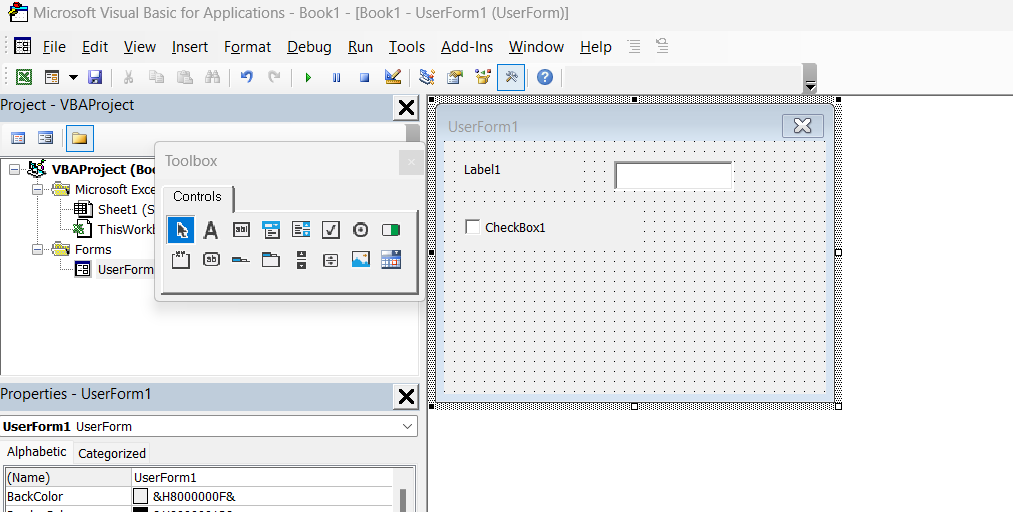The width and height of the screenshot is (1013, 512).
Task: Select UserForm1 in Forms folder
Action: [115, 269]
